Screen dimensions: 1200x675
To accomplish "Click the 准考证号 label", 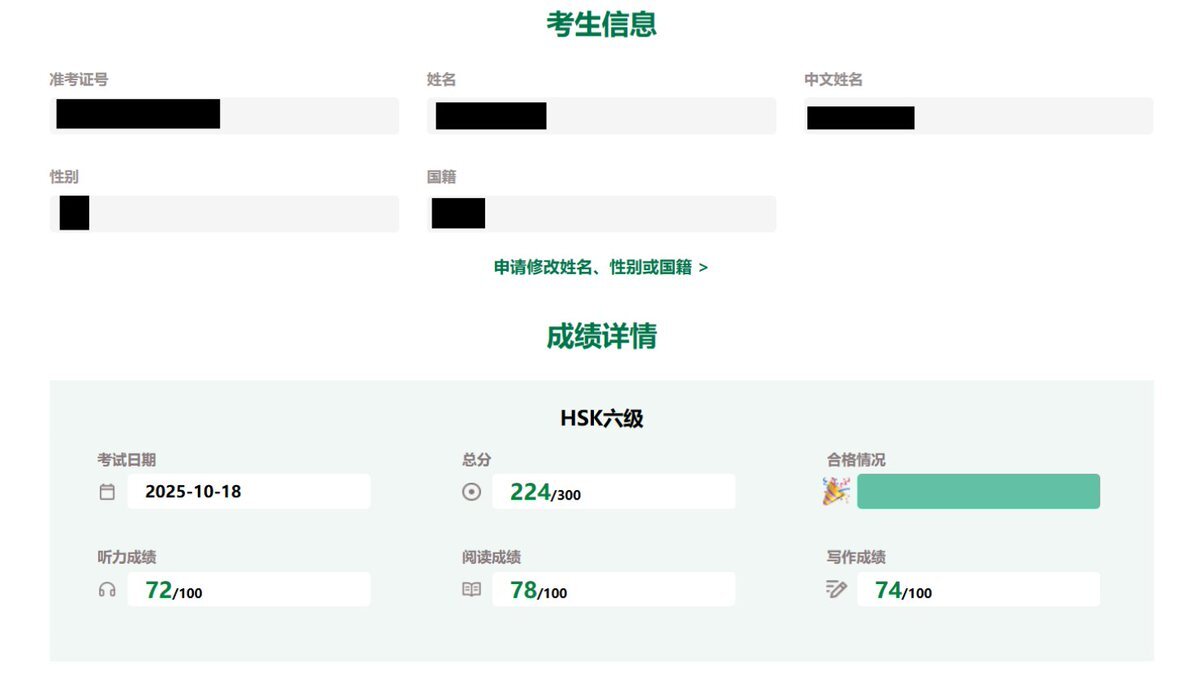I will [79, 80].
